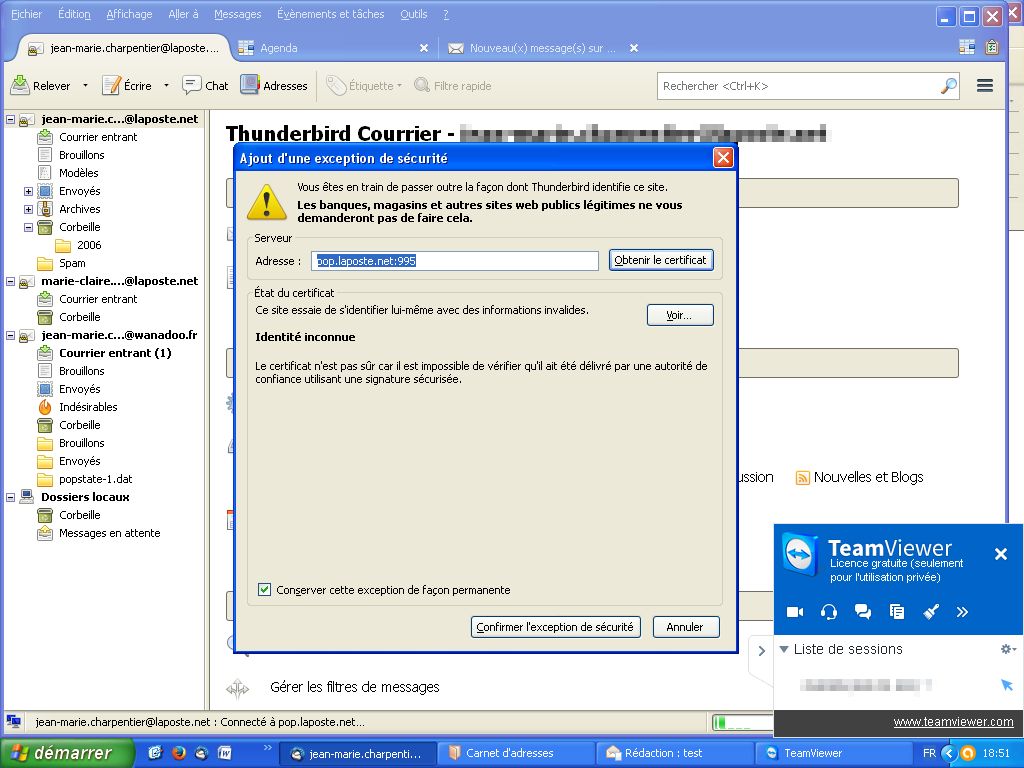Open the Fichier menu
Image resolution: width=1024 pixels, height=768 pixels.
tap(26, 14)
